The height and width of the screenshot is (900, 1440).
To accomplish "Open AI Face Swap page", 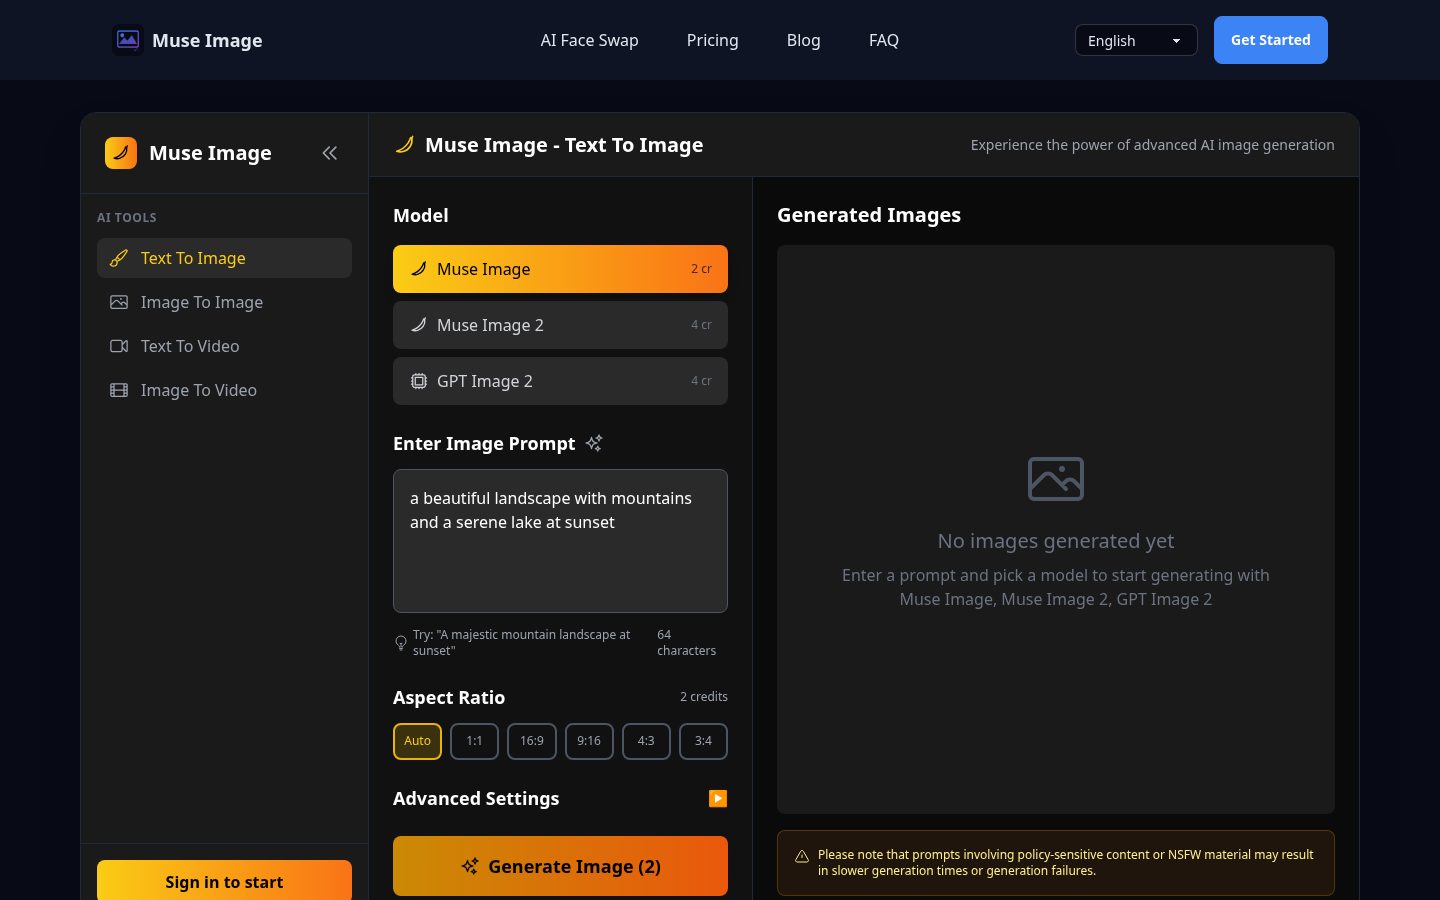I will point(589,40).
